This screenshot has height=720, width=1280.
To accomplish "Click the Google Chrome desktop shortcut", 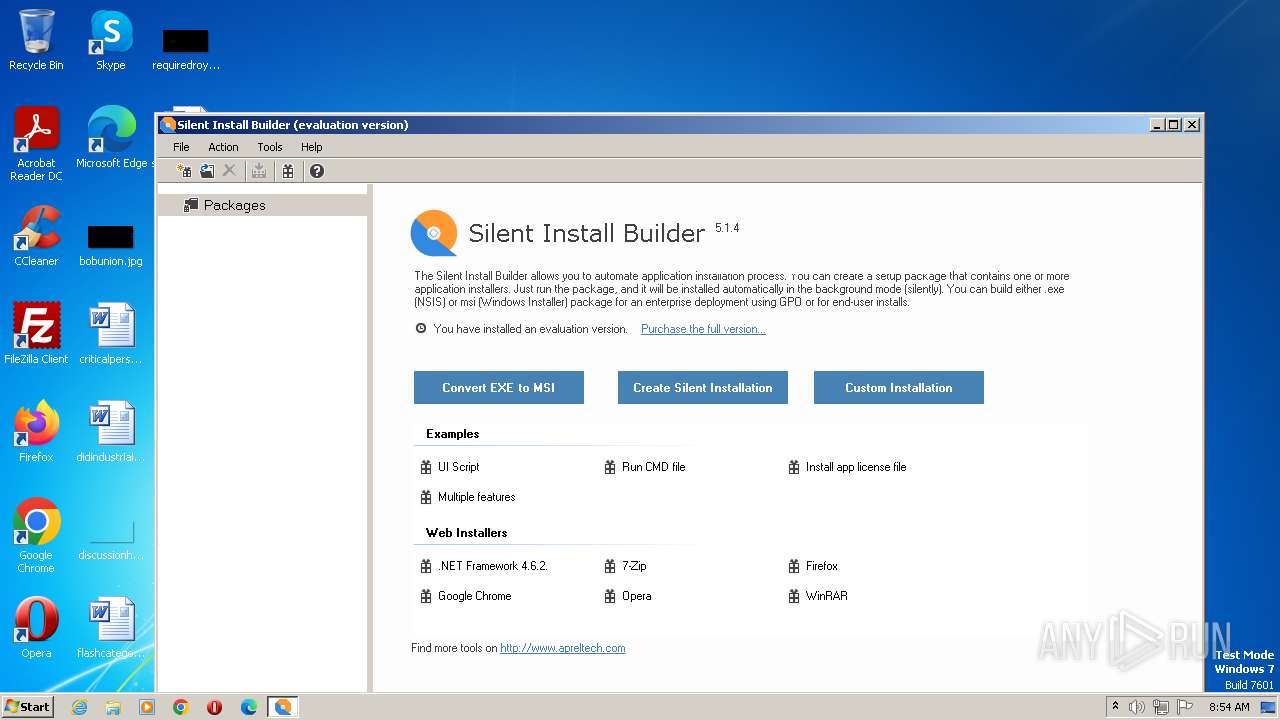I will (36, 535).
